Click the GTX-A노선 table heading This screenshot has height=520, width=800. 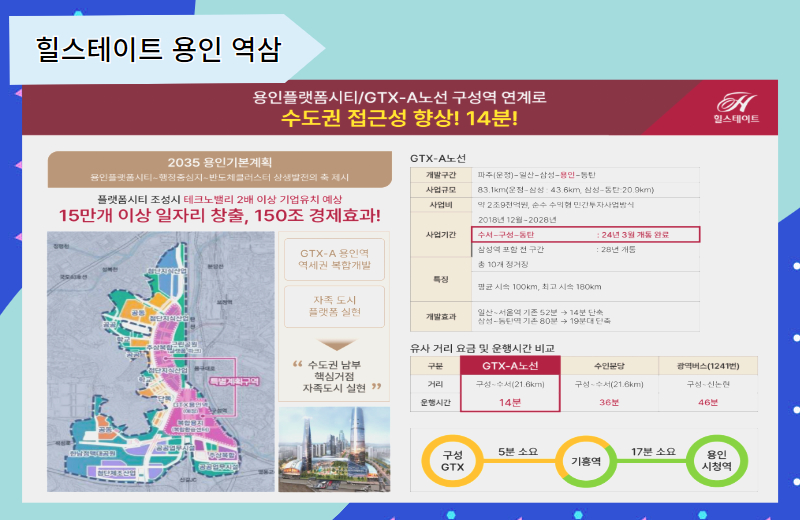point(438,158)
